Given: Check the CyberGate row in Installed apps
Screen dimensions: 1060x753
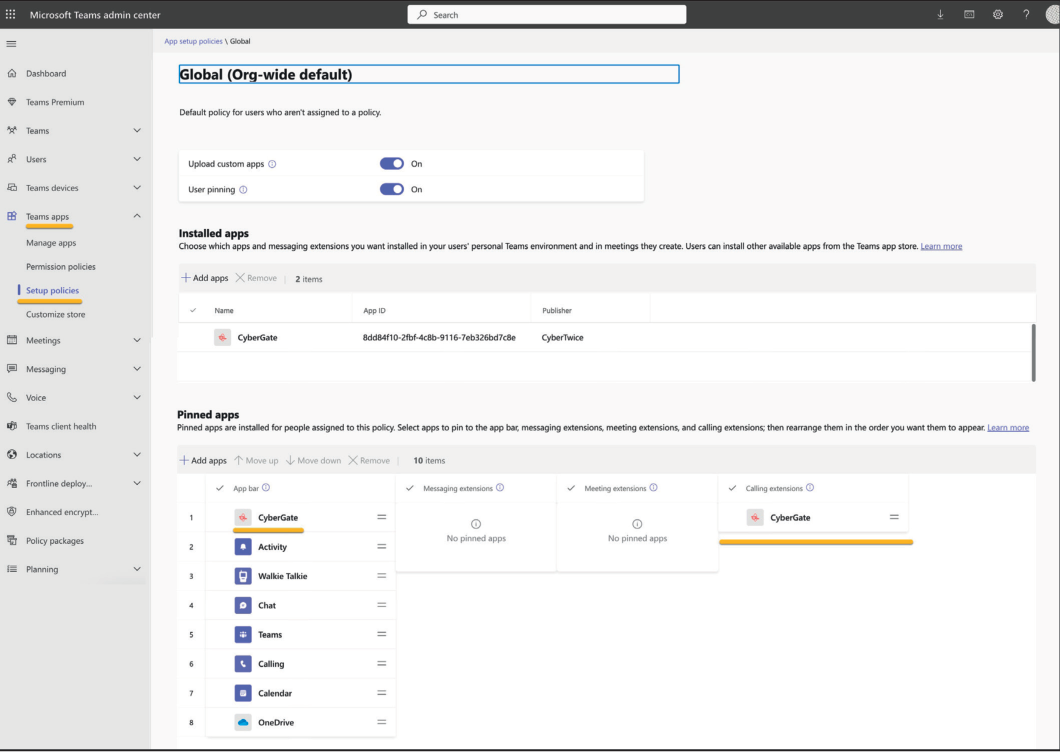Looking at the screenshot, I should tap(193, 337).
